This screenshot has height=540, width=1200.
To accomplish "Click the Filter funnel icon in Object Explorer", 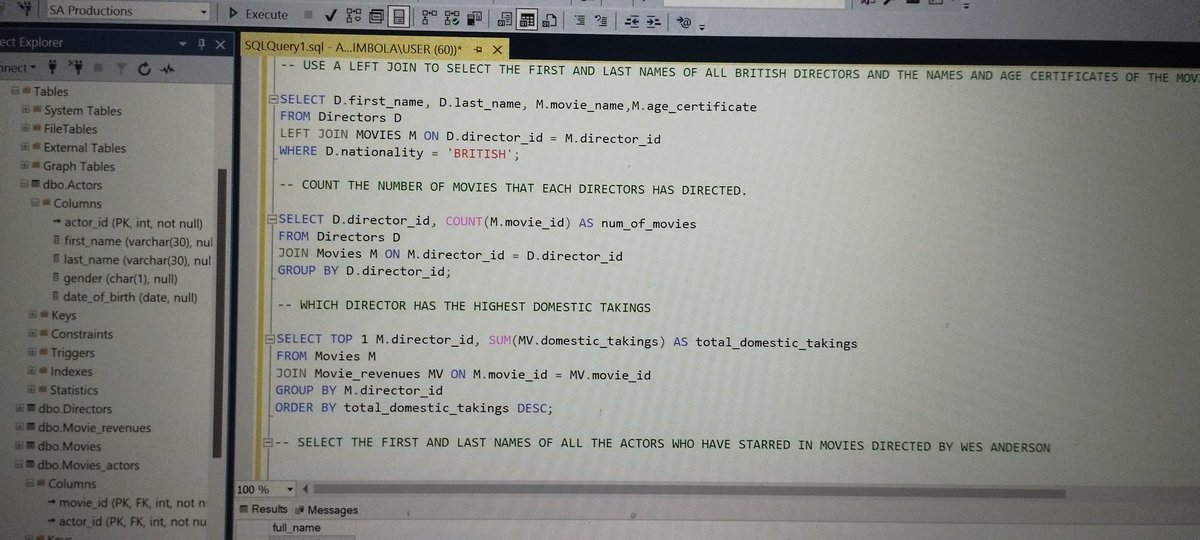I will click(x=121, y=69).
